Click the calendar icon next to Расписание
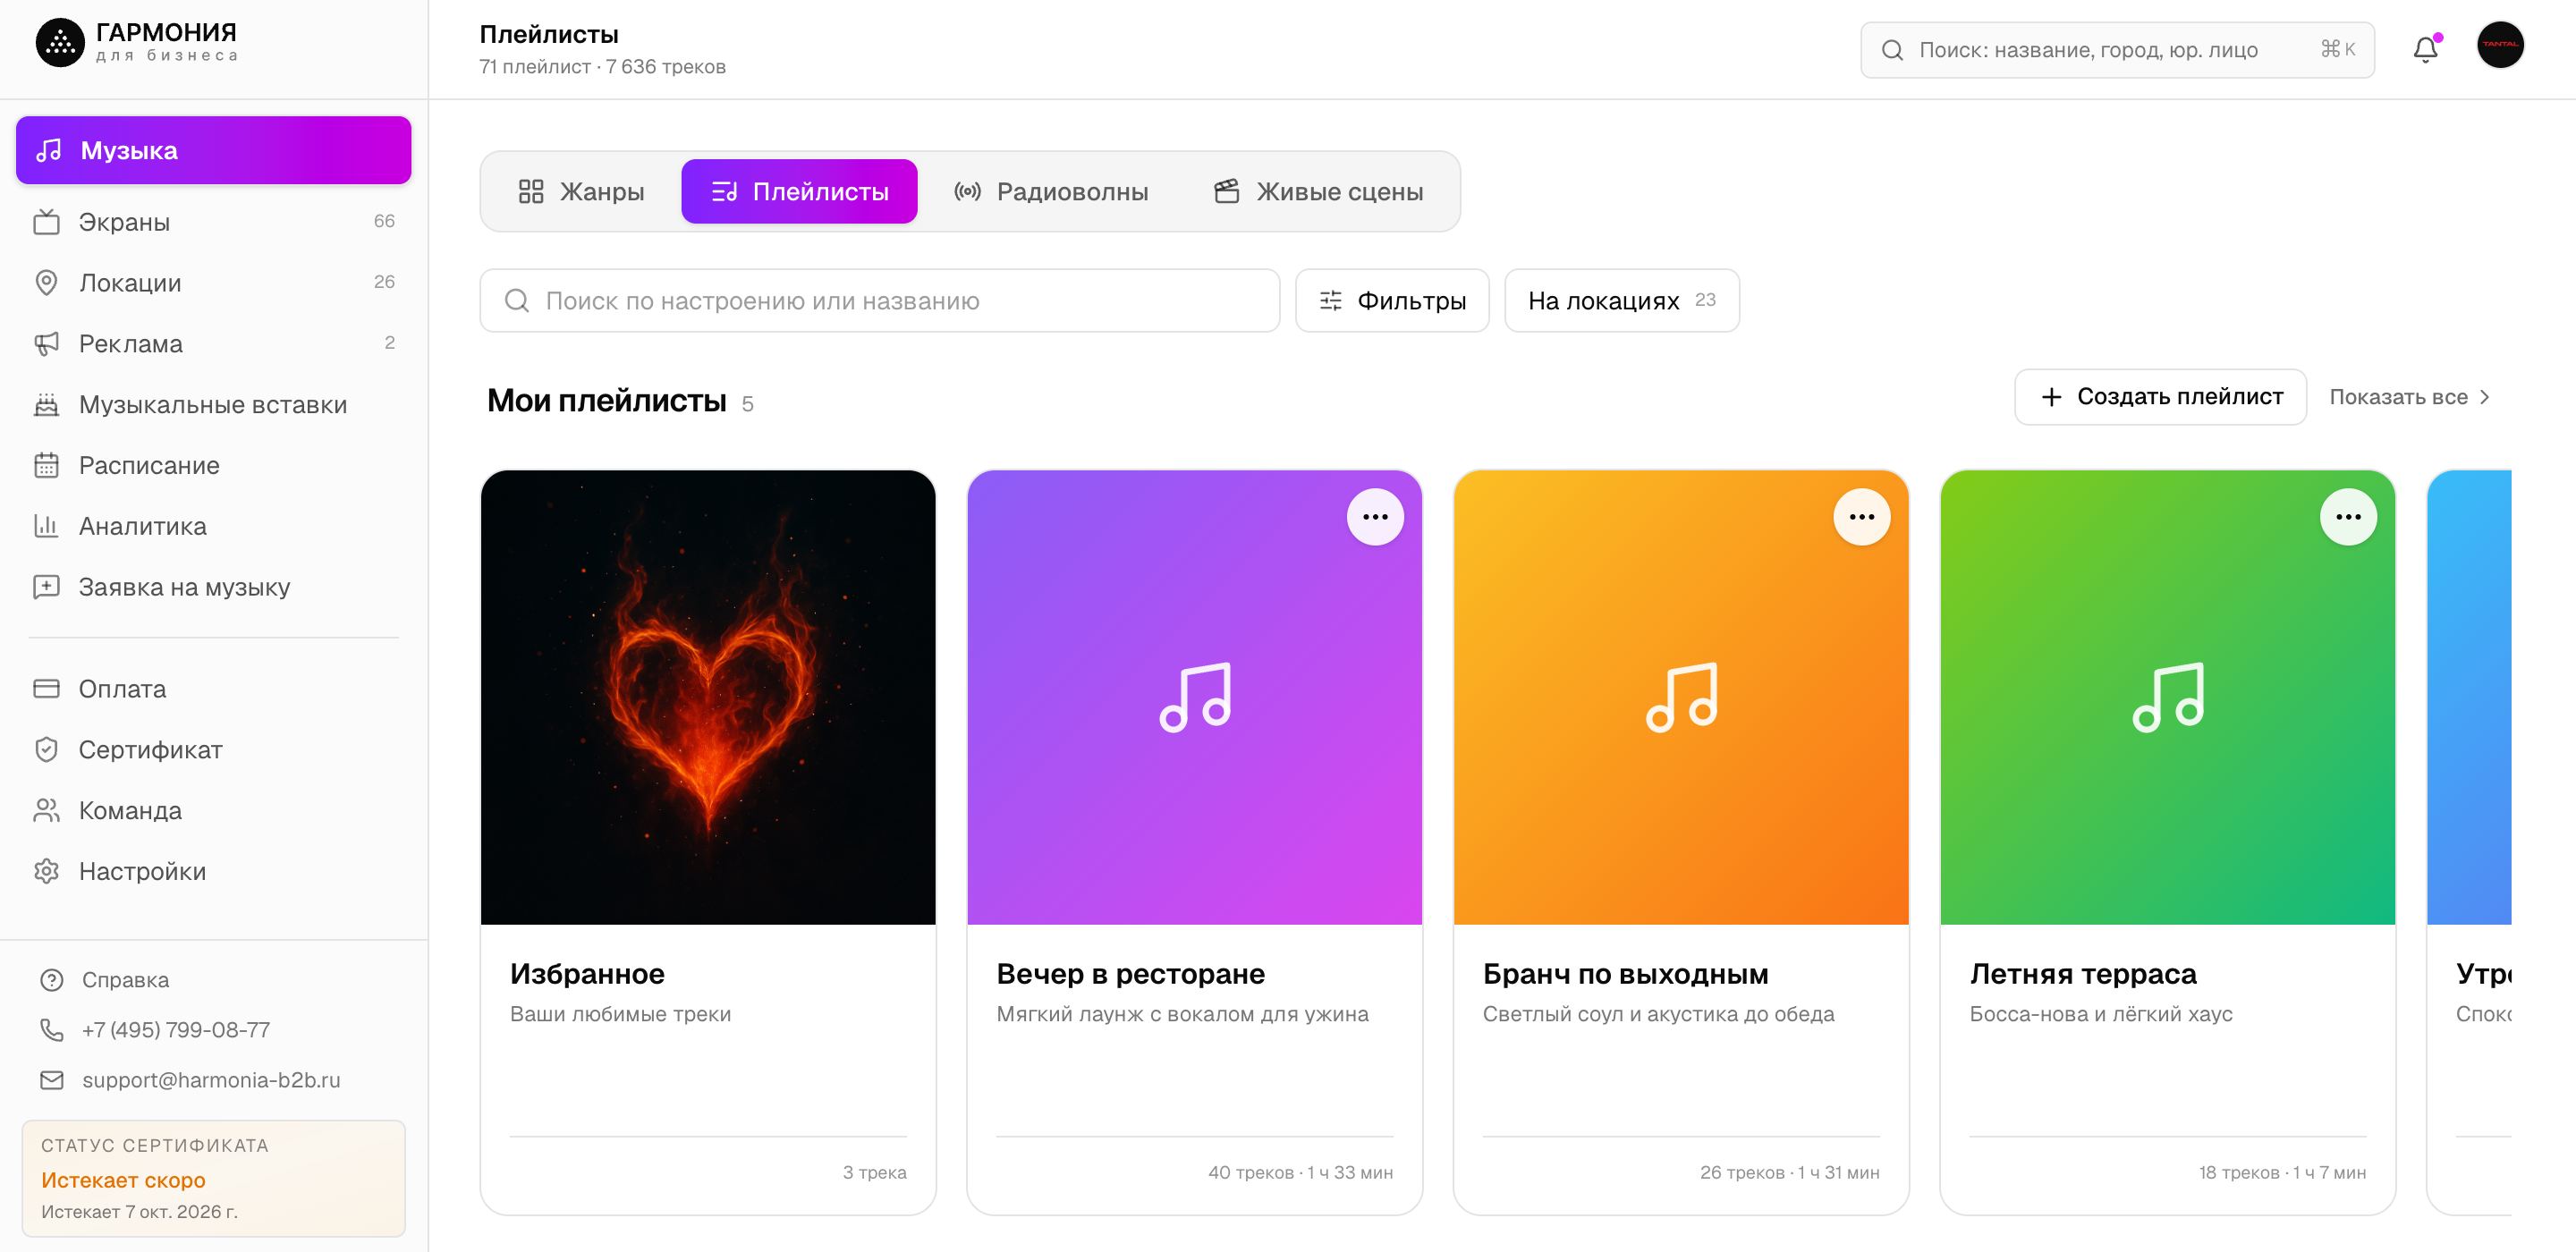The height and width of the screenshot is (1252, 2576). tap(47, 465)
